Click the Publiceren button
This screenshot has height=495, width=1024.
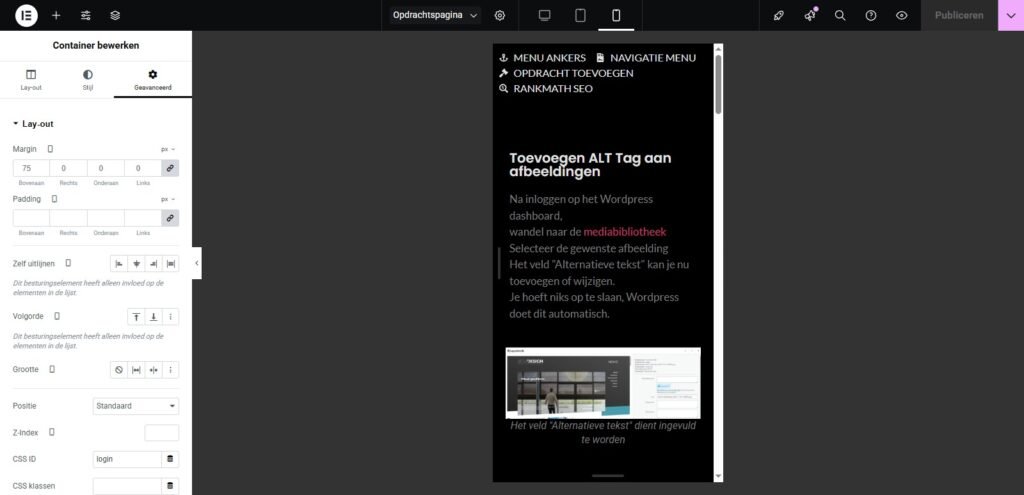click(x=959, y=15)
